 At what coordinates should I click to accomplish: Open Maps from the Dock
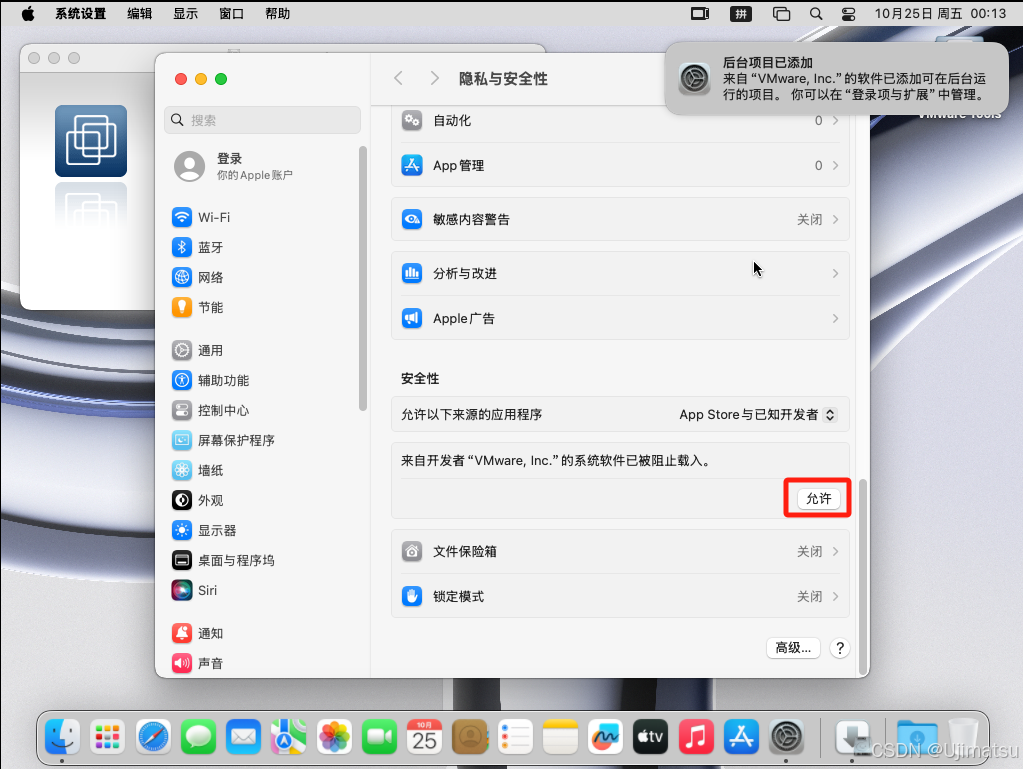click(x=288, y=737)
